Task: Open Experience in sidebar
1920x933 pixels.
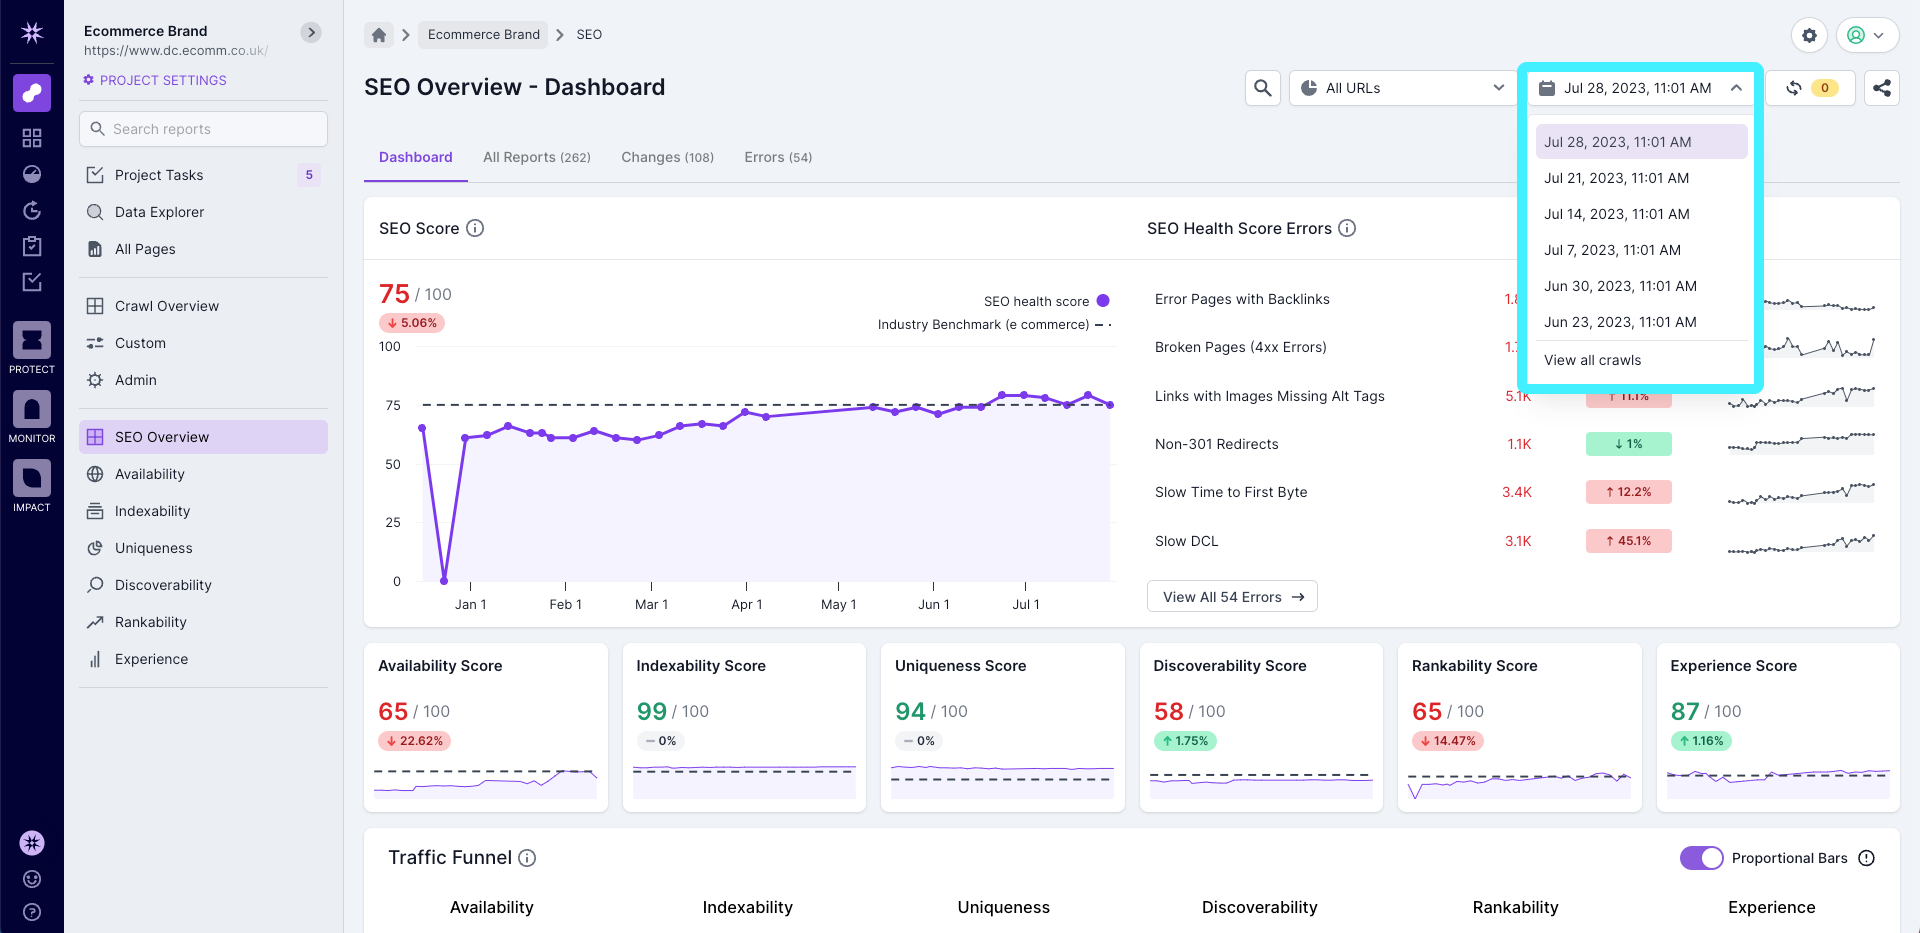Action: tap(203, 659)
